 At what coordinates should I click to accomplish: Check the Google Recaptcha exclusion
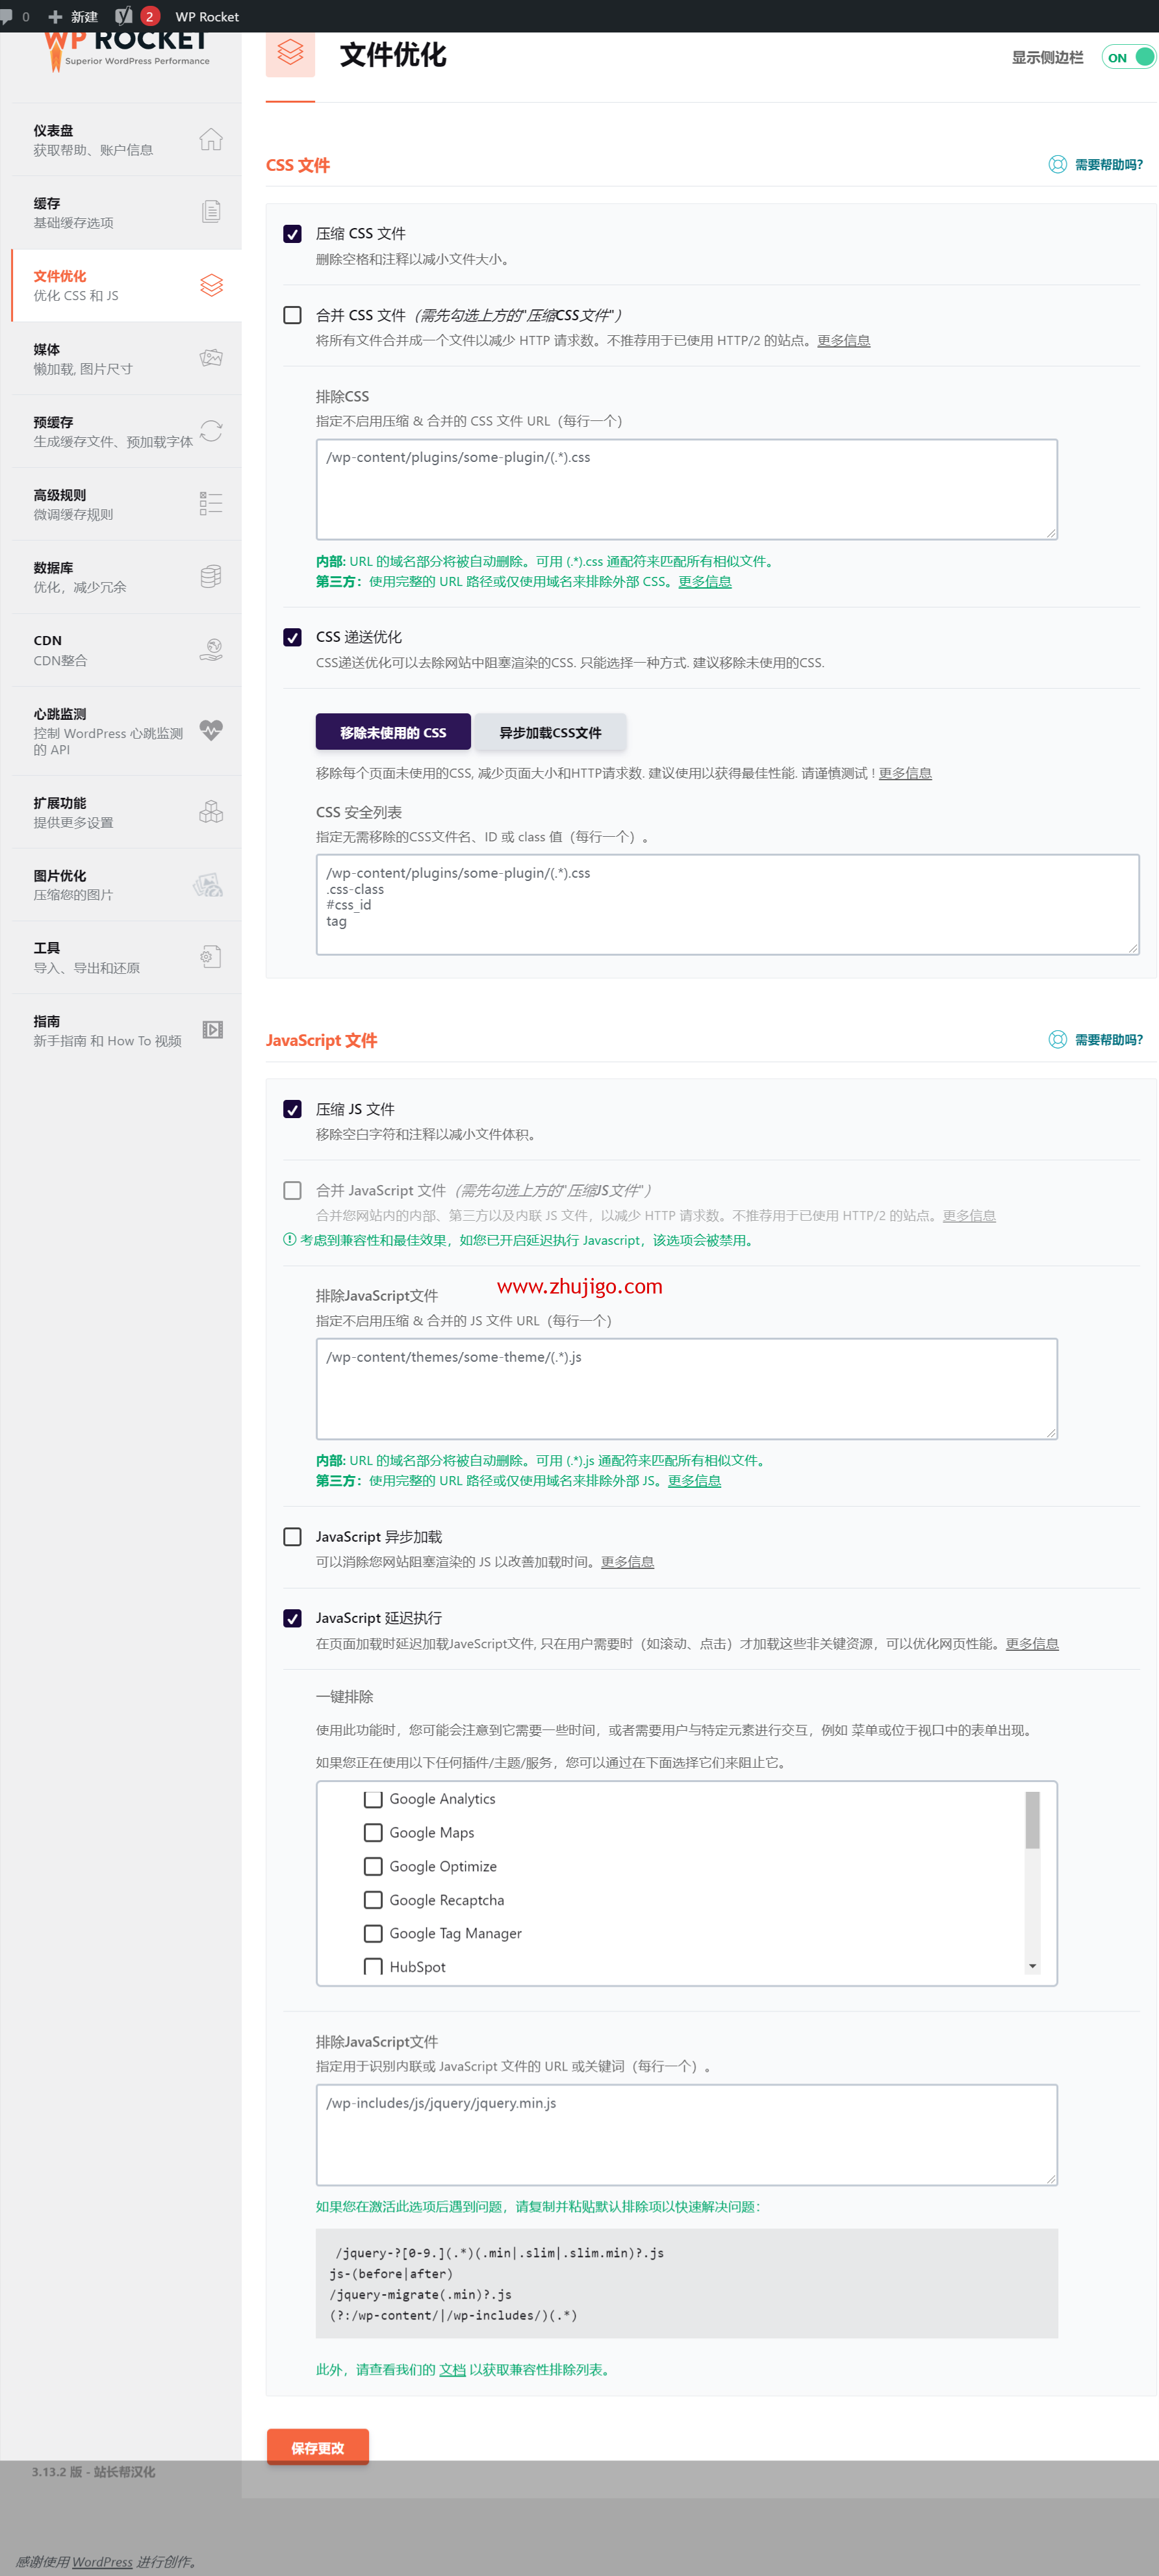pyautogui.click(x=373, y=1900)
